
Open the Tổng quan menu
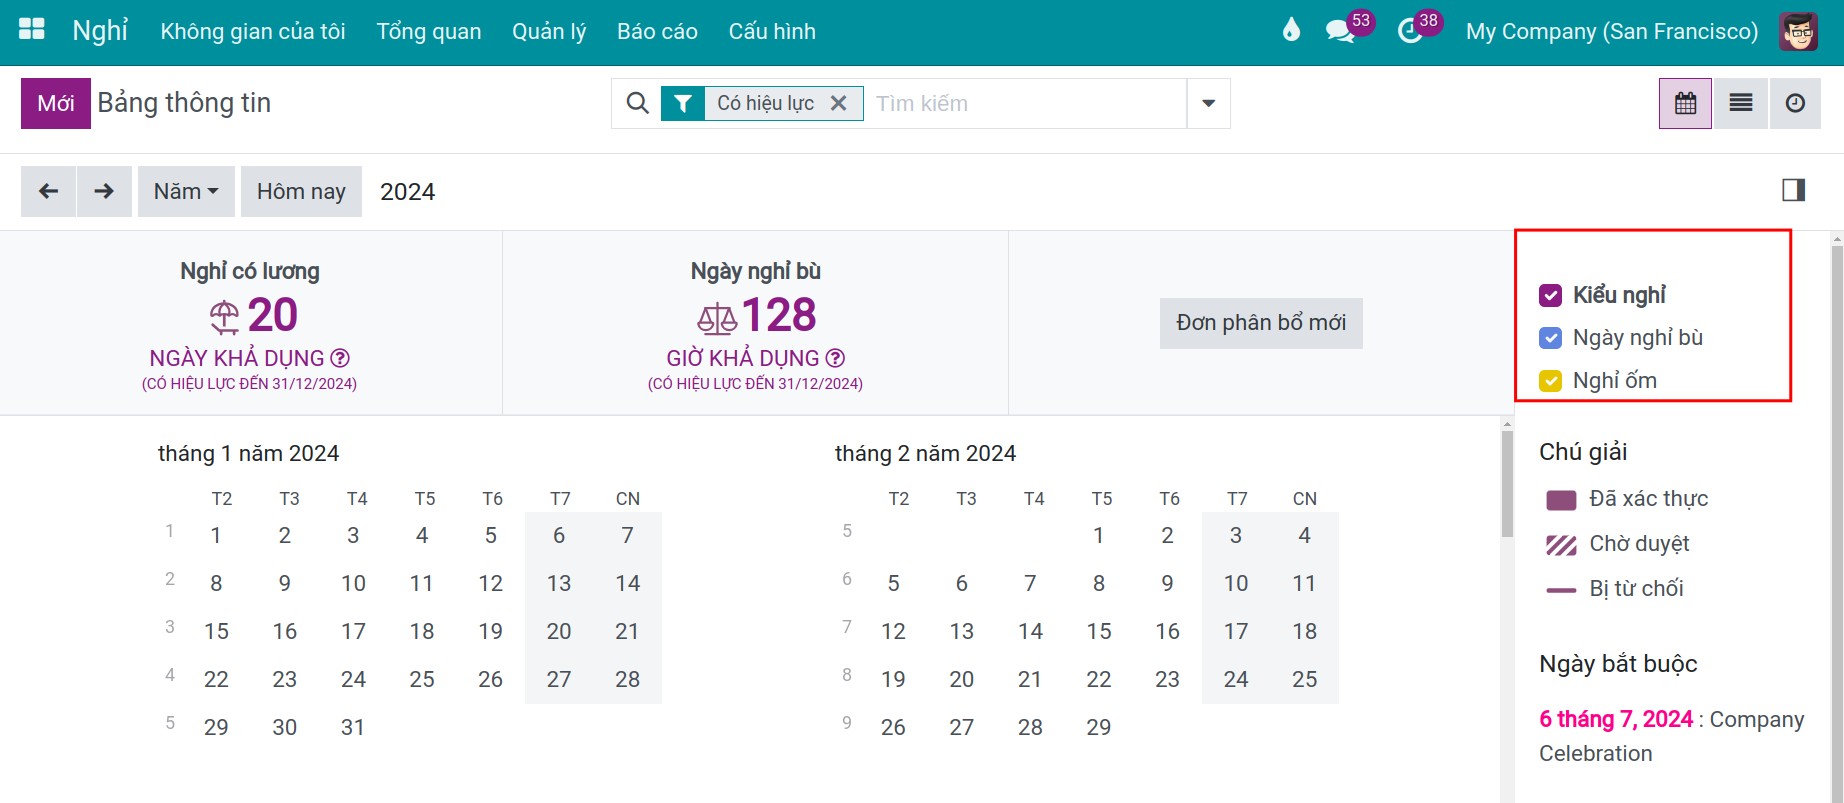pos(429,31)
